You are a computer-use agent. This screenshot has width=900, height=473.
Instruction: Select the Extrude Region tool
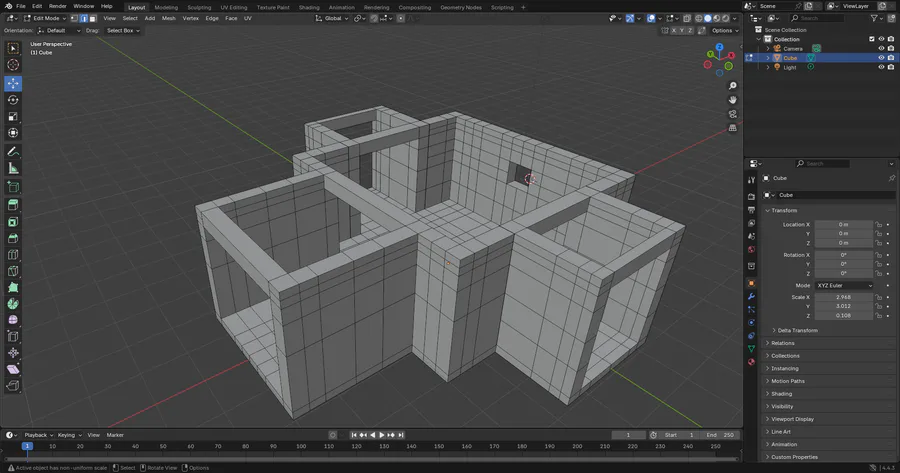(13, 205)
